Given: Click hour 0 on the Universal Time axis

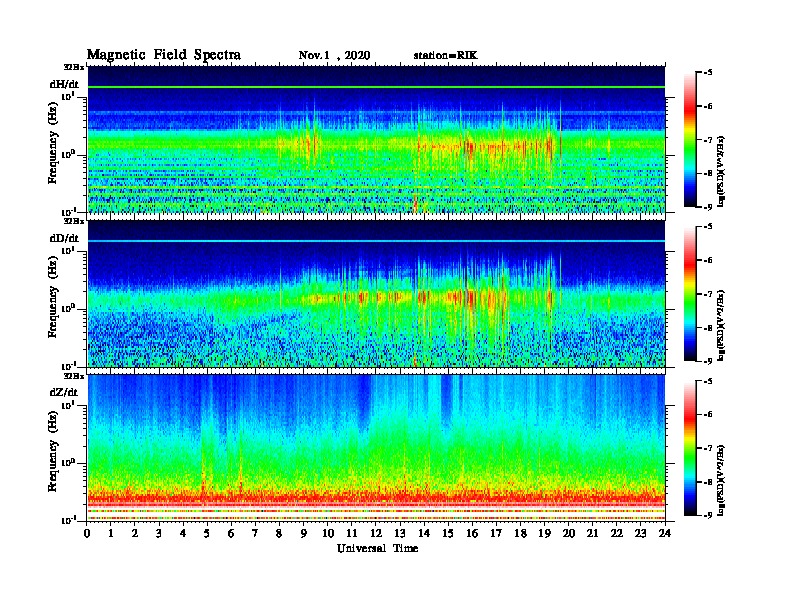Looking at the screenshot, I should [x=87, y=534].
